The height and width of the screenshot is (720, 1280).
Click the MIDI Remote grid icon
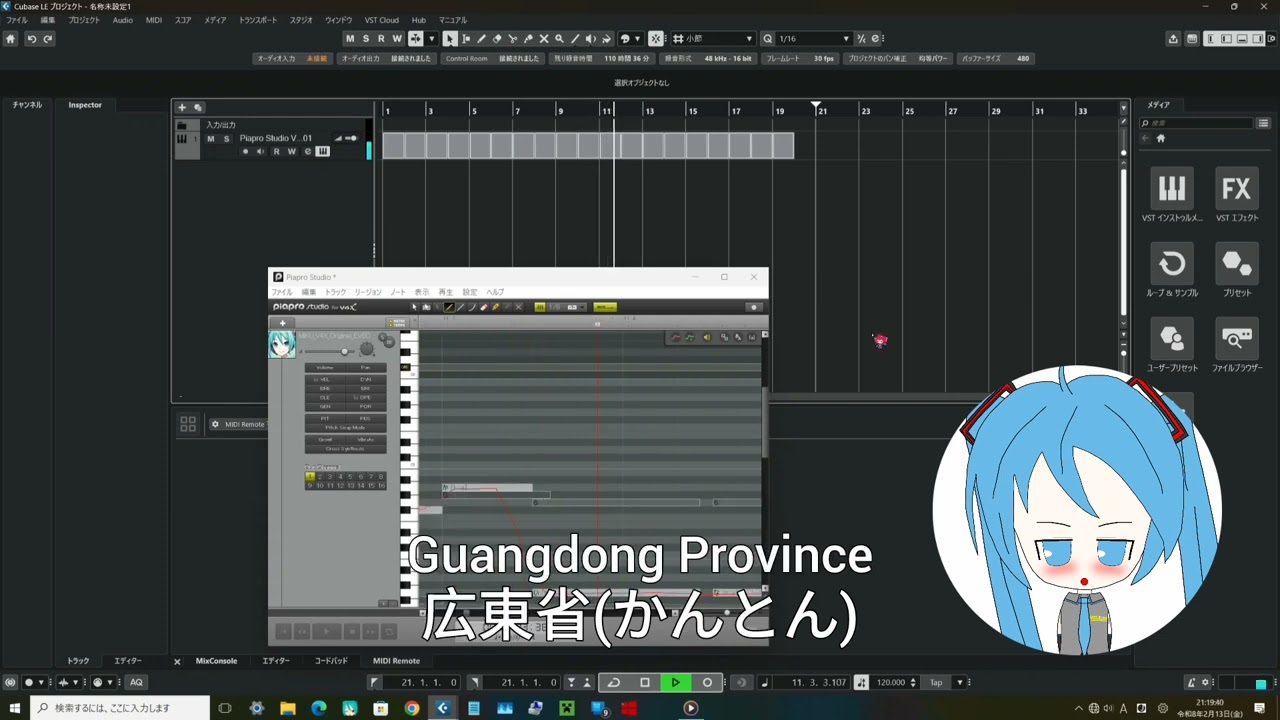tap(188, 424)
